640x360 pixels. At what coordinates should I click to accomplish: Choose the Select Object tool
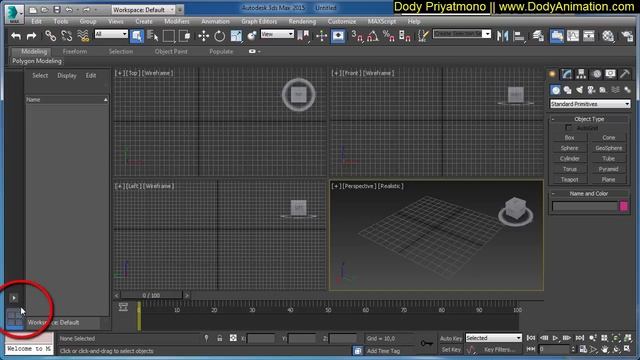[137, 36]
